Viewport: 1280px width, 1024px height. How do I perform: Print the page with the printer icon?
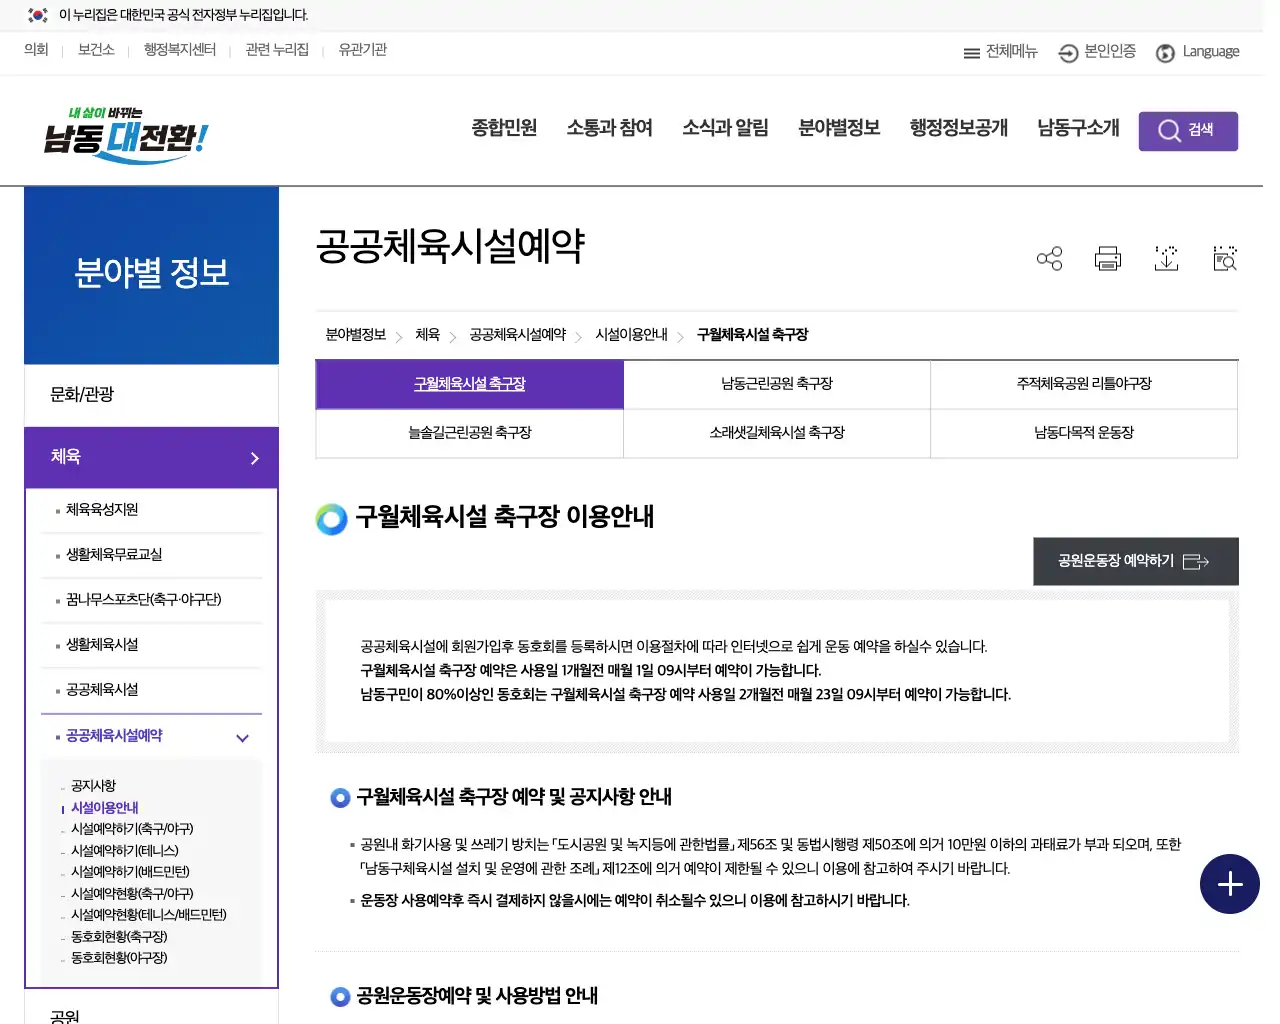pyautogui.click(x=1108, y=259)
